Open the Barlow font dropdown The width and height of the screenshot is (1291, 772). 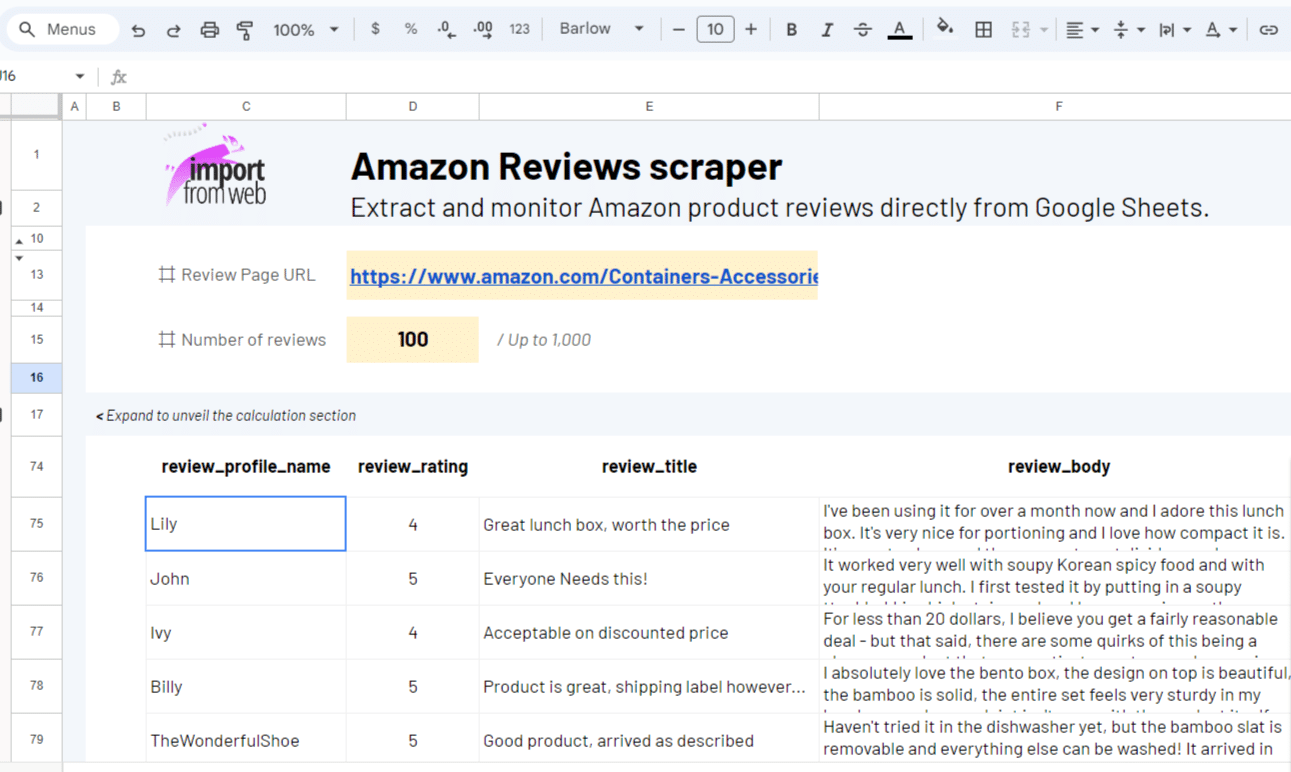tap(601, 29)
